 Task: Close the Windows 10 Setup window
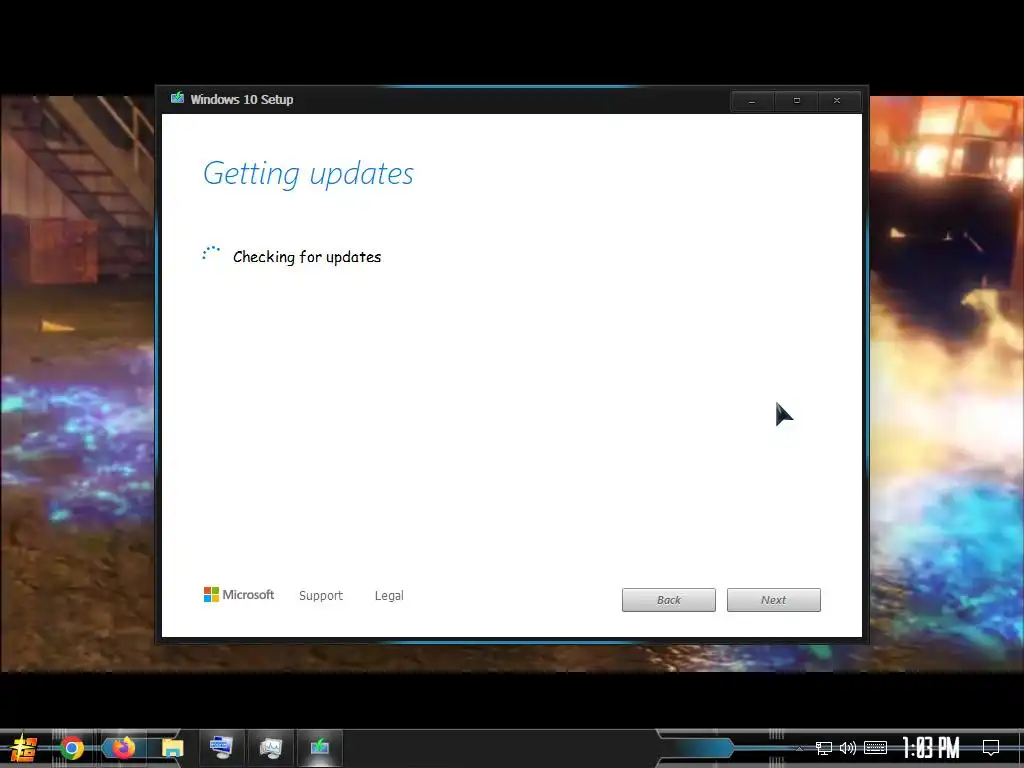click(837, 101)
